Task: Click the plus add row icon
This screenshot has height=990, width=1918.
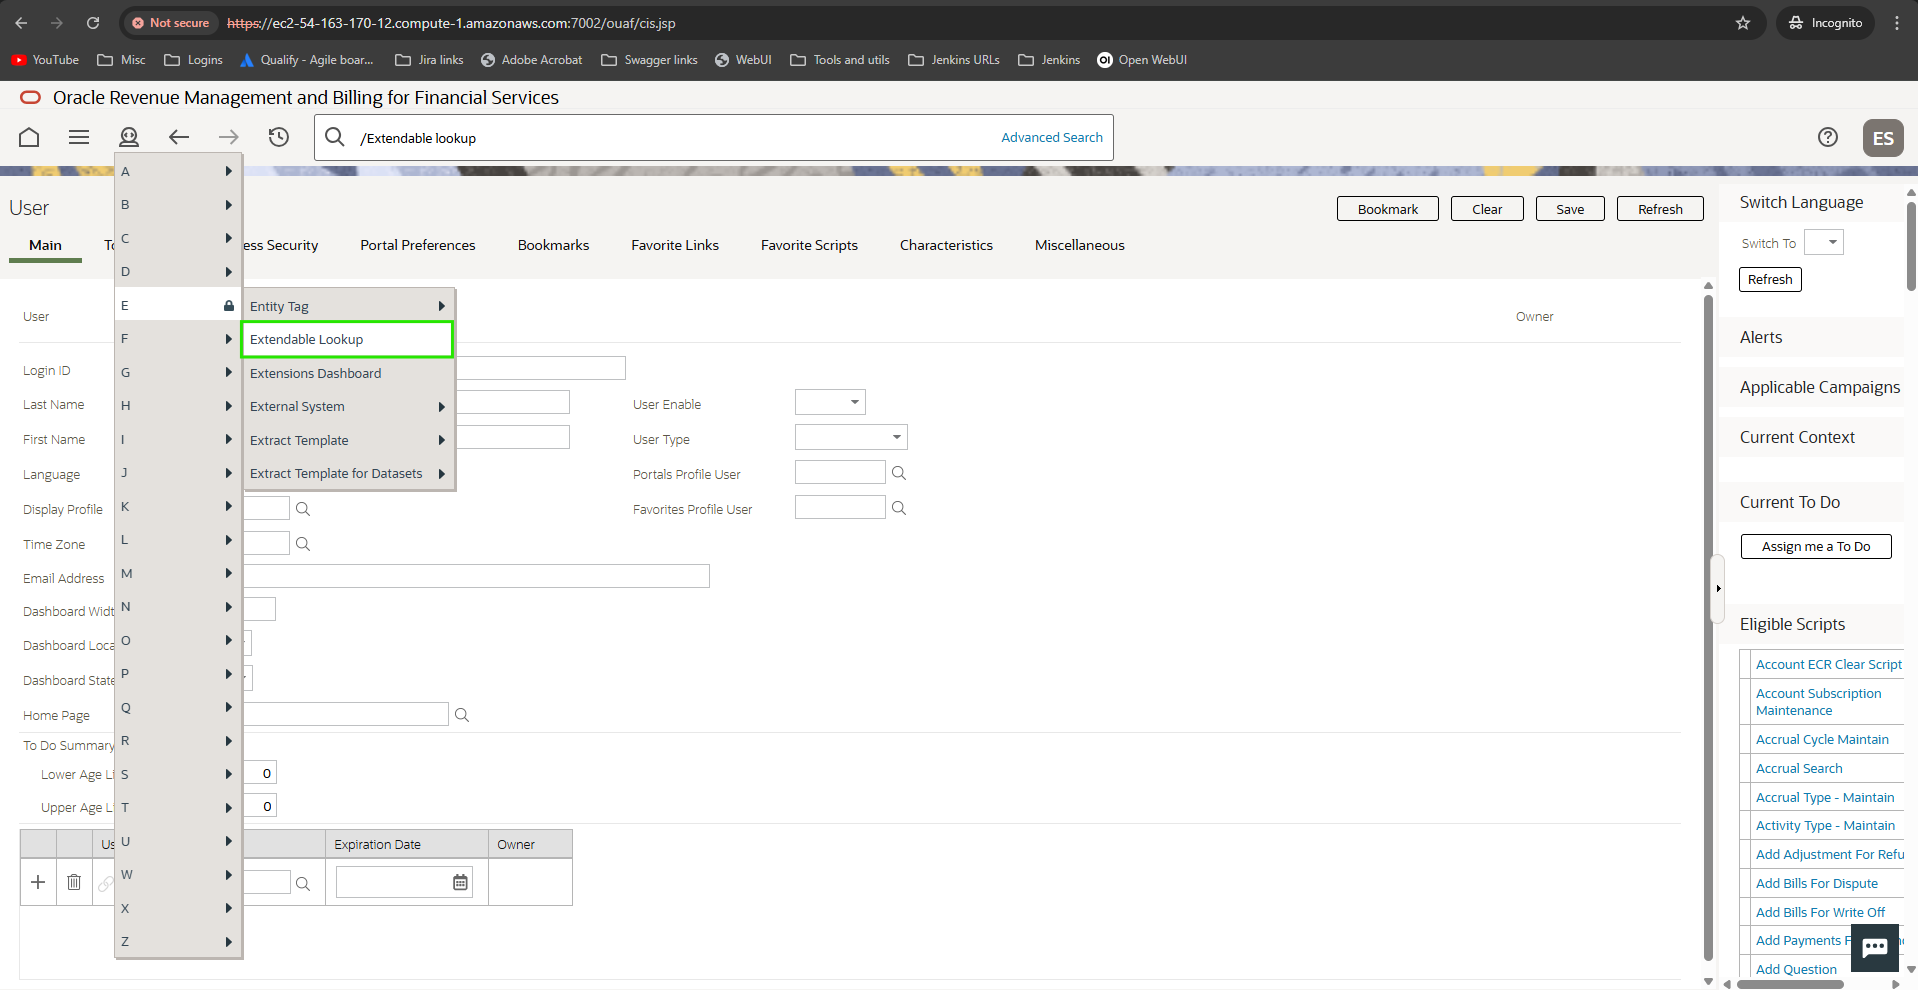Action: click(x=38, y=882)
